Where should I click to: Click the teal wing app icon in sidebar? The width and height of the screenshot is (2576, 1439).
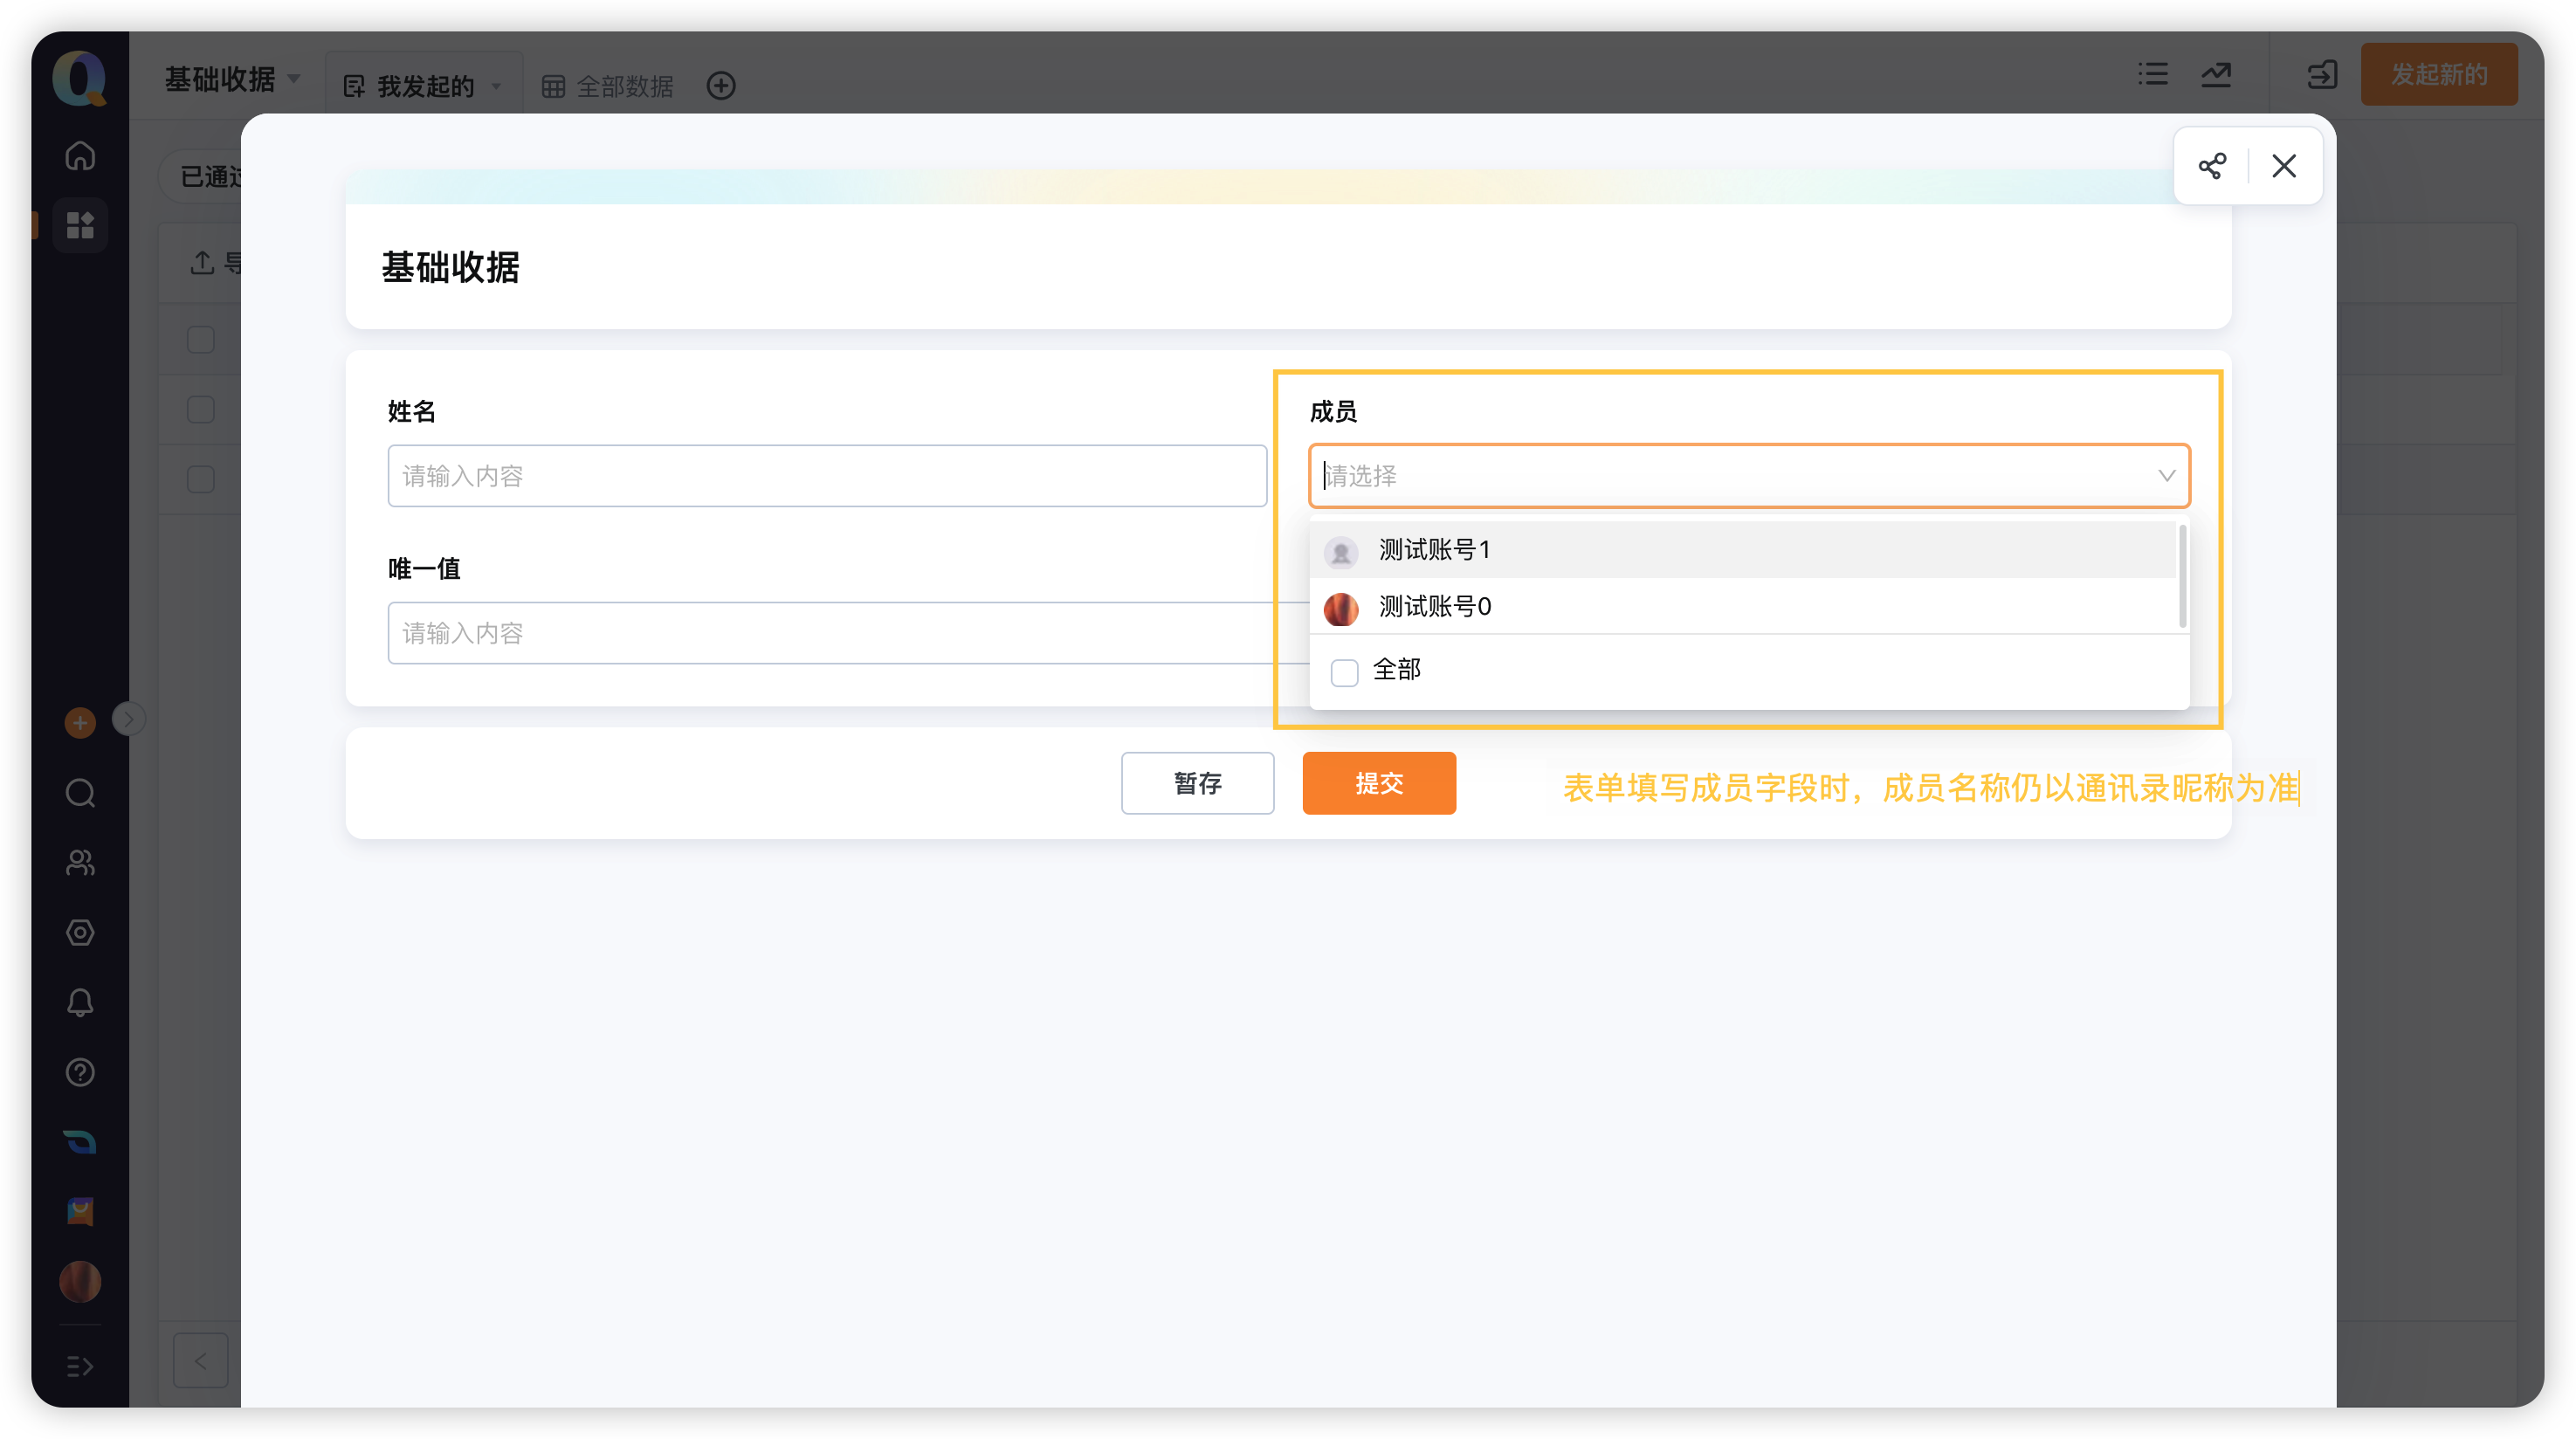(80, 1142)
